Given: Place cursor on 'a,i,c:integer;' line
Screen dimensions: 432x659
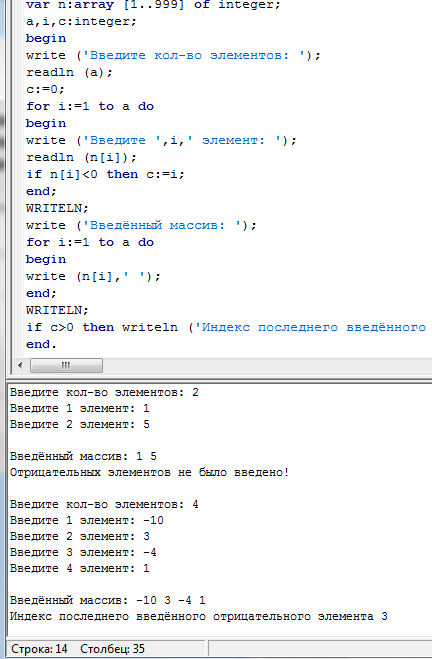Looking at the screenshot, I should [x=81, y=21].
